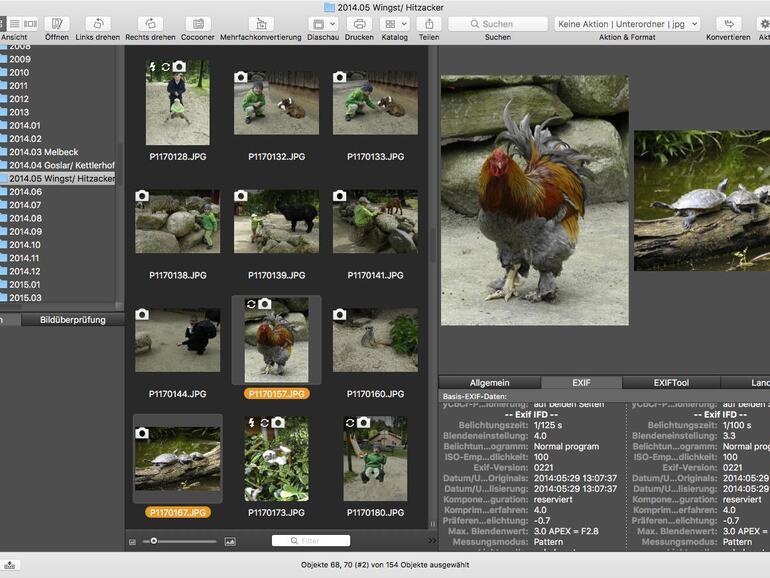Image resolution: width=770 pixels, height=578 pixels.
Task: Click rotation badge on P1170180.JPG thumbnail
Action: 350,422
